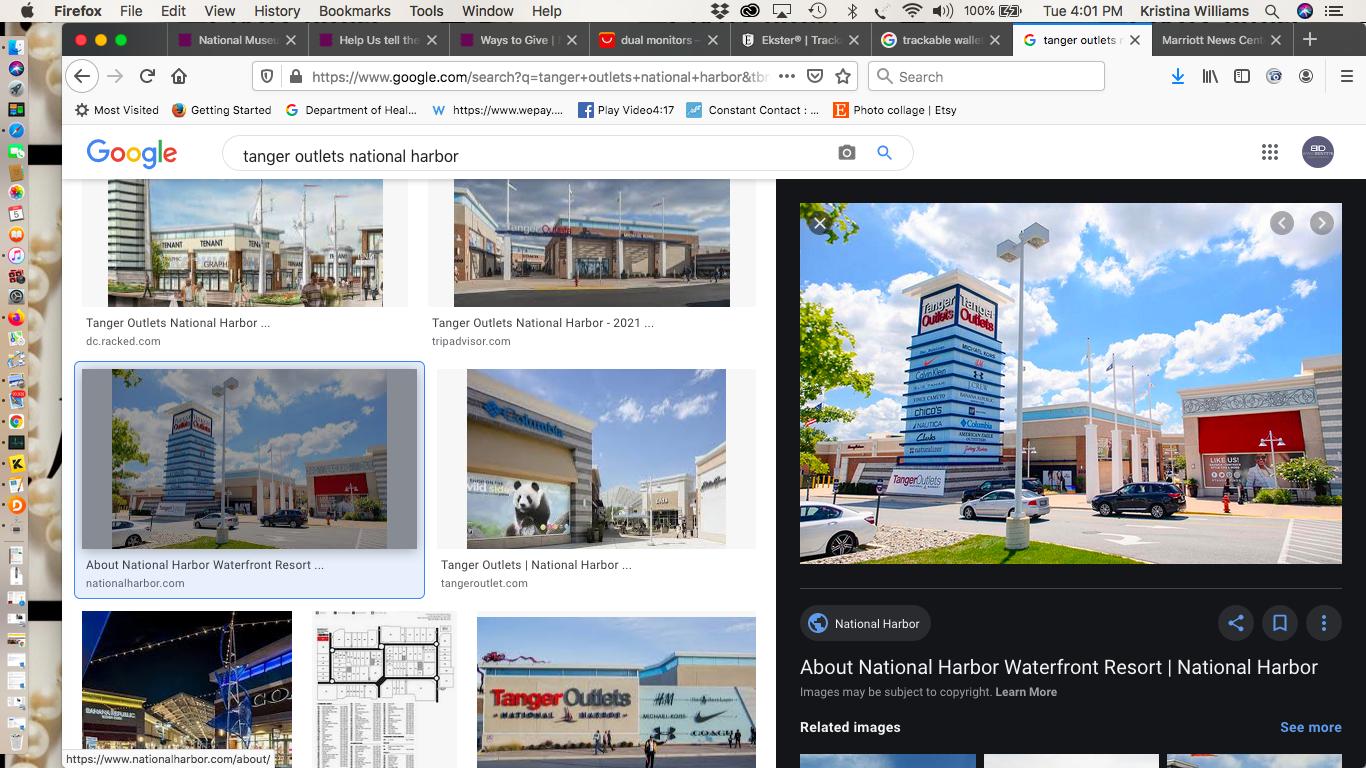Image resolution: width=1366 pixels, height=768 pixels.
Task: Open the Firefox home page
Action: [179, 76]
